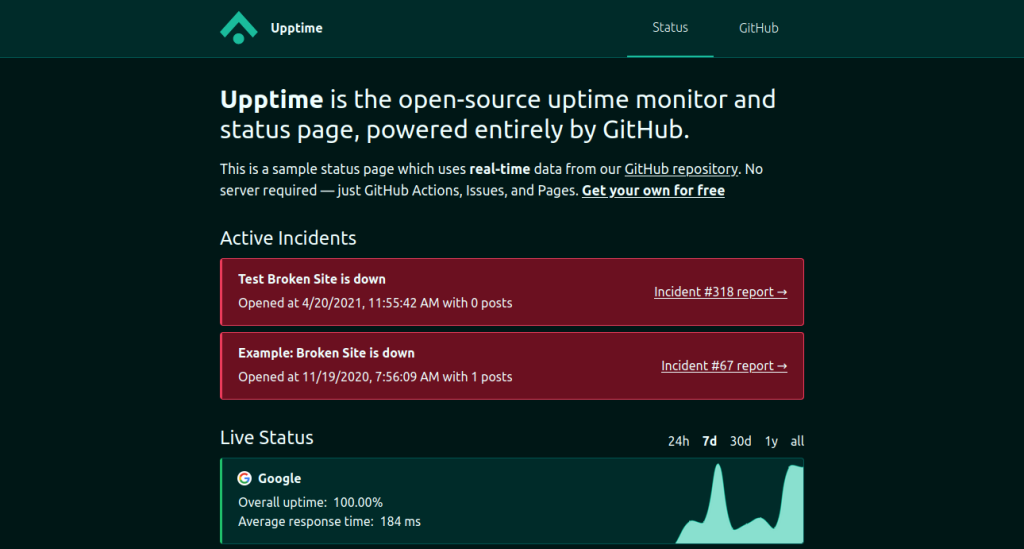
Task: Select the 1y time range
Action: [771, 441]
